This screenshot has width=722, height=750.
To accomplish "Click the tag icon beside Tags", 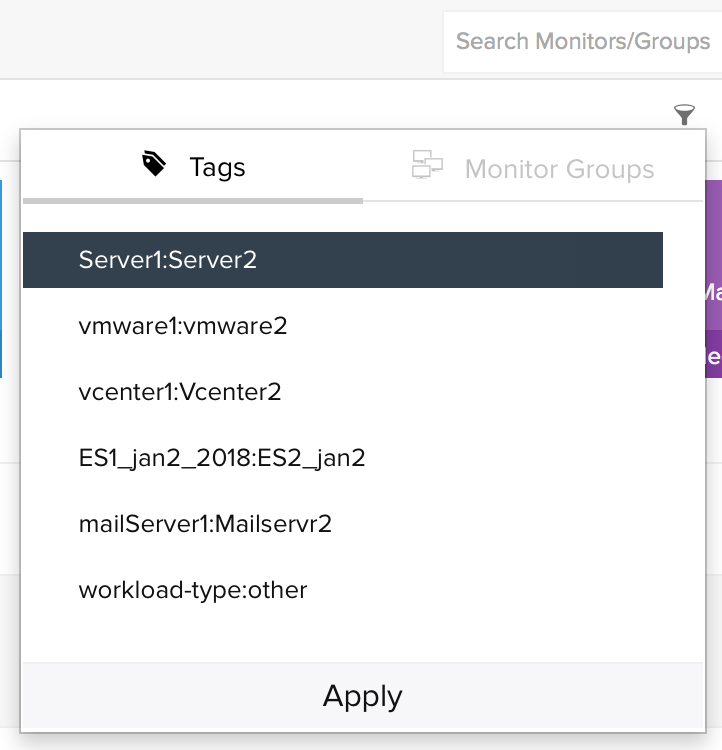I will (x=154, y=165).
